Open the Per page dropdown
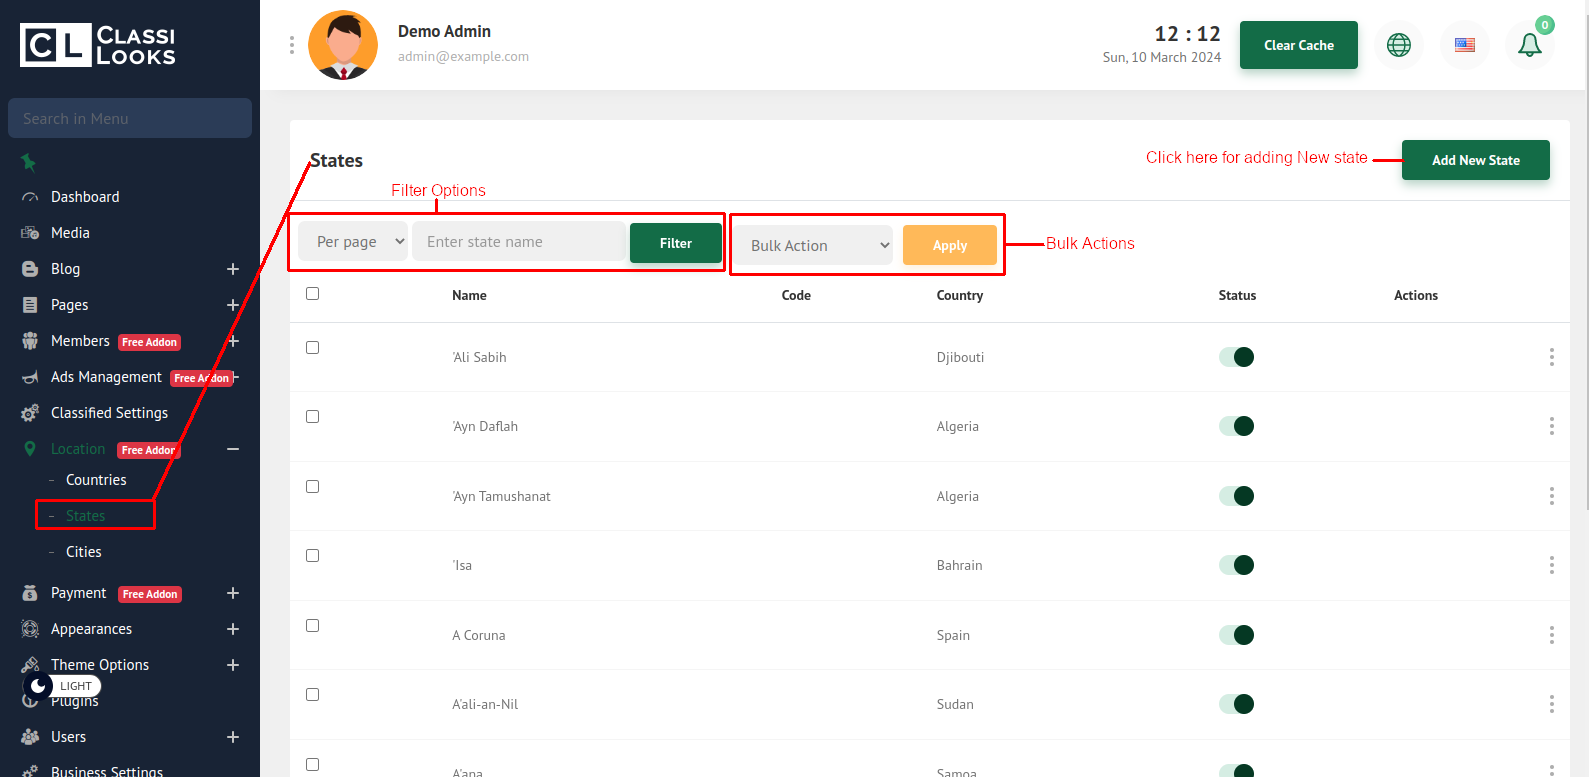Screen dimensions: 1589x777 (x=353, y=242)
